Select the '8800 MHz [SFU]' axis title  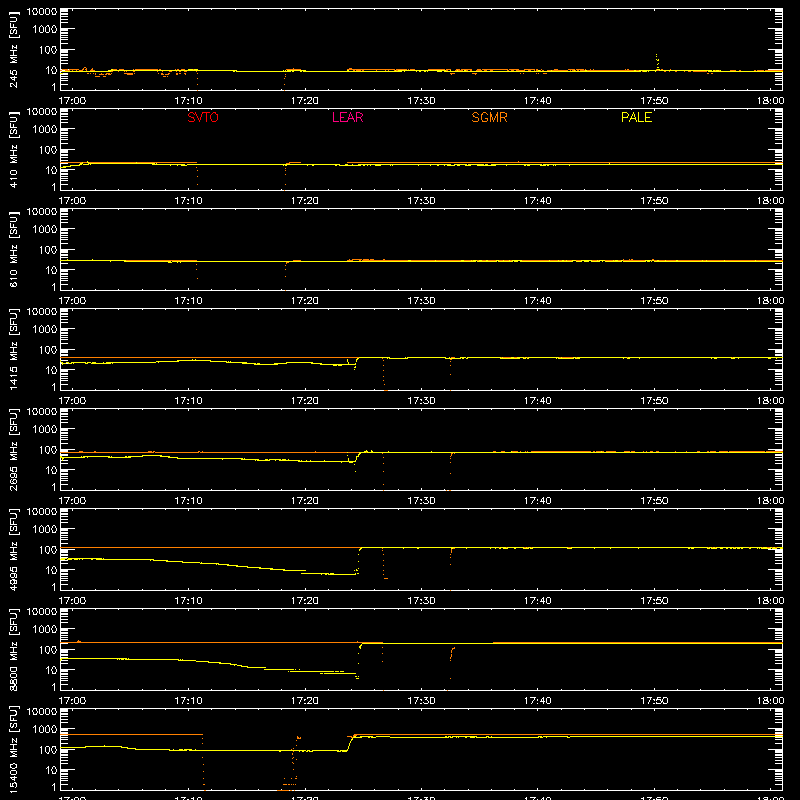point(13,649)
